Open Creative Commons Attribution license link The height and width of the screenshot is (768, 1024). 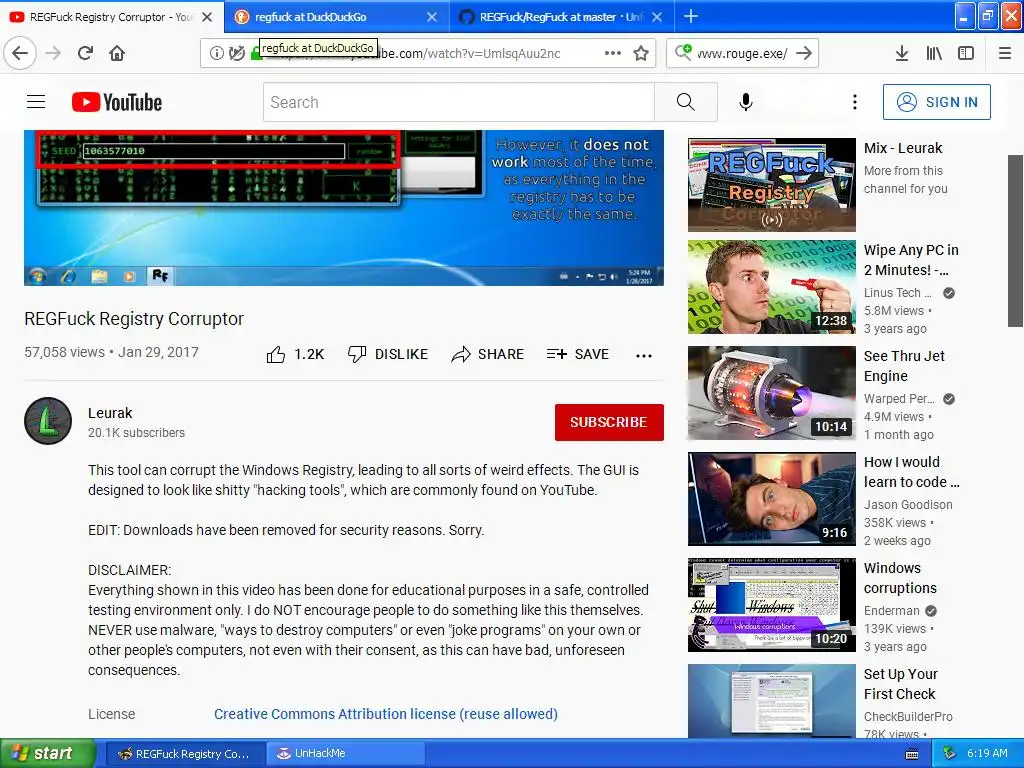click(x=386, y=714)
